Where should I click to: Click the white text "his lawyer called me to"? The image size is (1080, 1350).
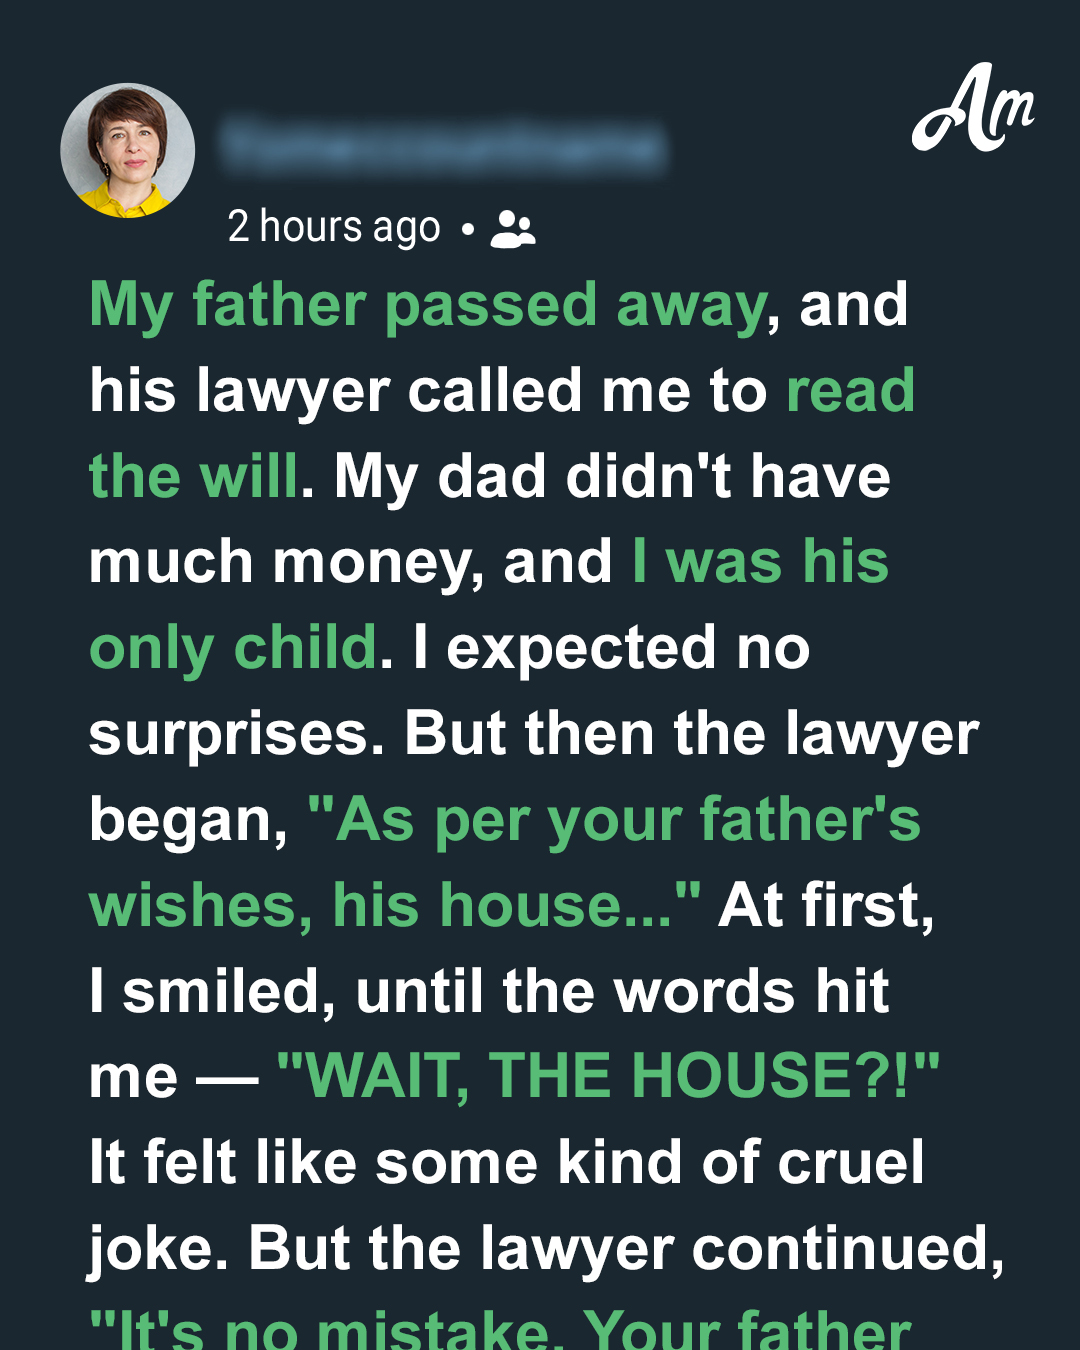pos(428,391)
